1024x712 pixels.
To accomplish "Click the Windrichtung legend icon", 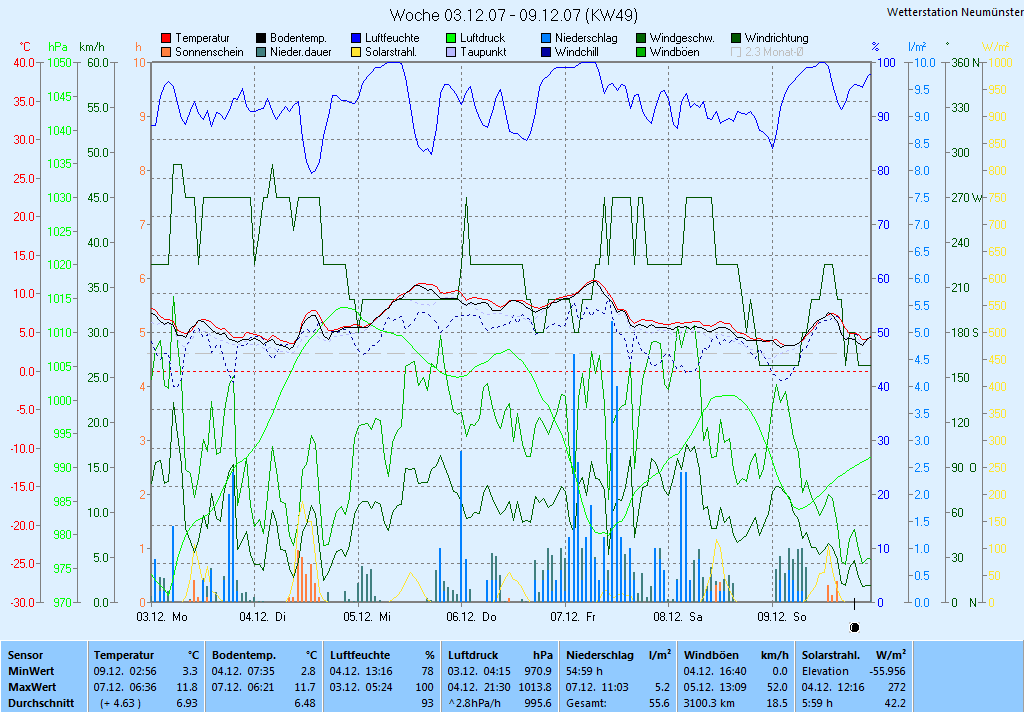I will 736,38.
